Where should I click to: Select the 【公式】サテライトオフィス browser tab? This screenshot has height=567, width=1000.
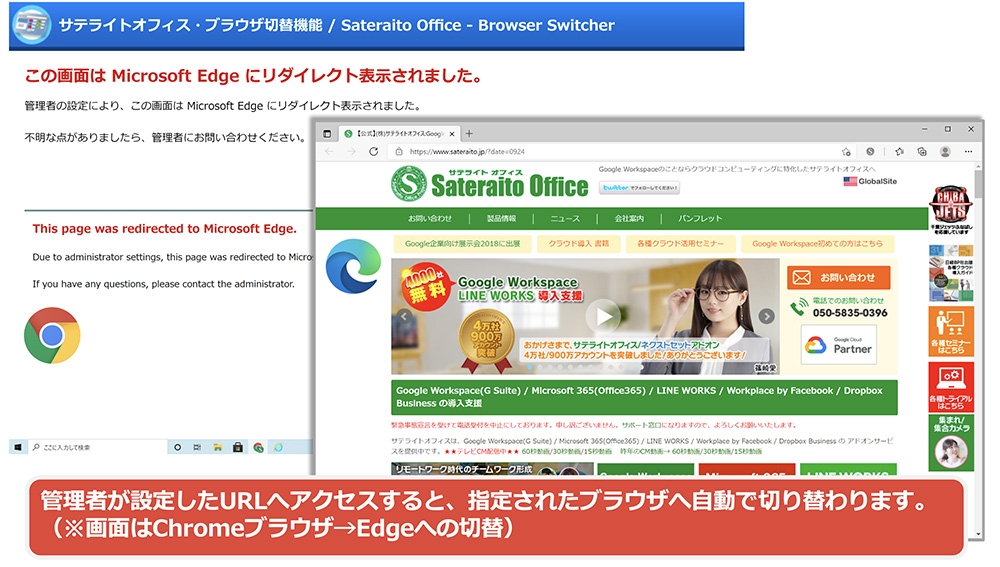399,134
